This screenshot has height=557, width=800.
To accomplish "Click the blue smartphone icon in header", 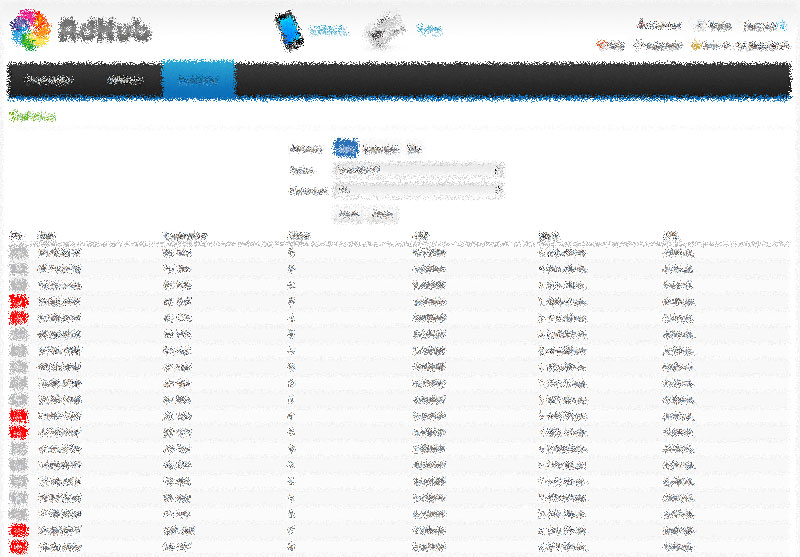I will 289,30.
